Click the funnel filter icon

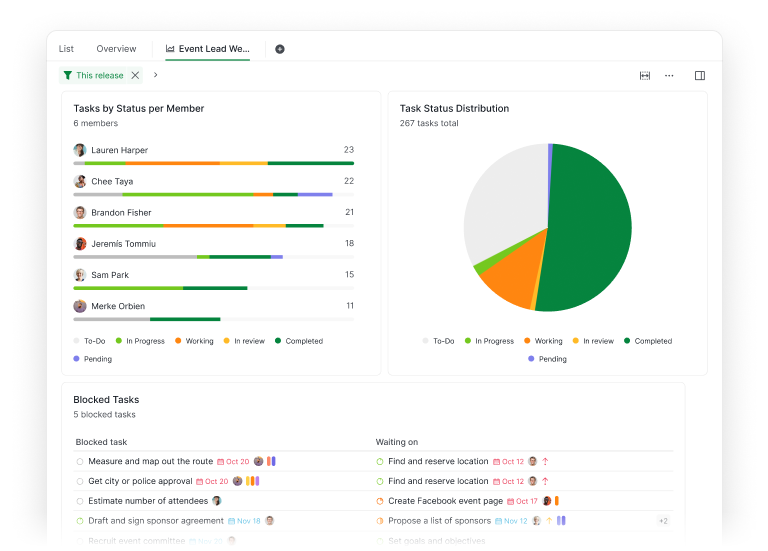click(68, 75)
